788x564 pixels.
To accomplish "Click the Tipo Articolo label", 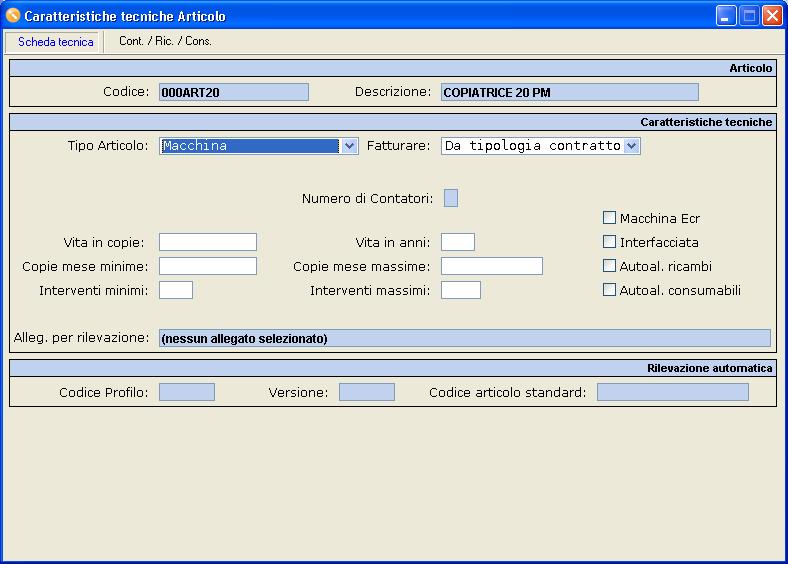I will [x=108, y=146].
